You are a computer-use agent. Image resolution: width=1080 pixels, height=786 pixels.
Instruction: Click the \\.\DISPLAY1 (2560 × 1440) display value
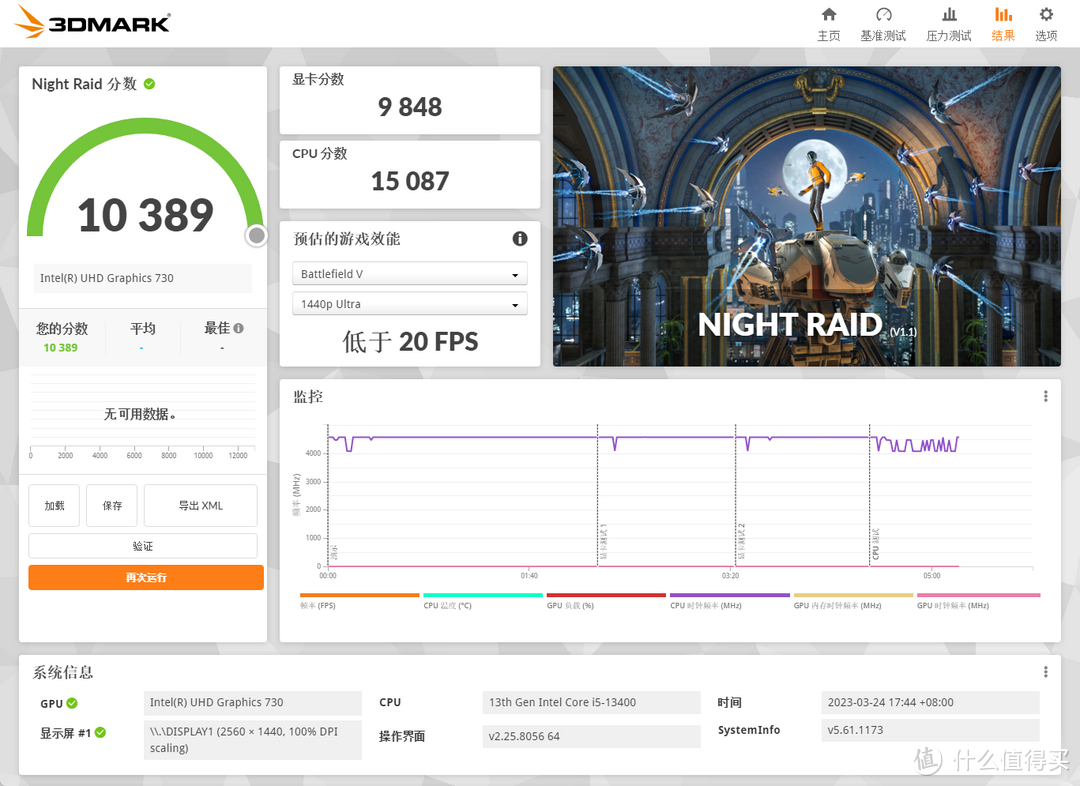click(253, 739)
